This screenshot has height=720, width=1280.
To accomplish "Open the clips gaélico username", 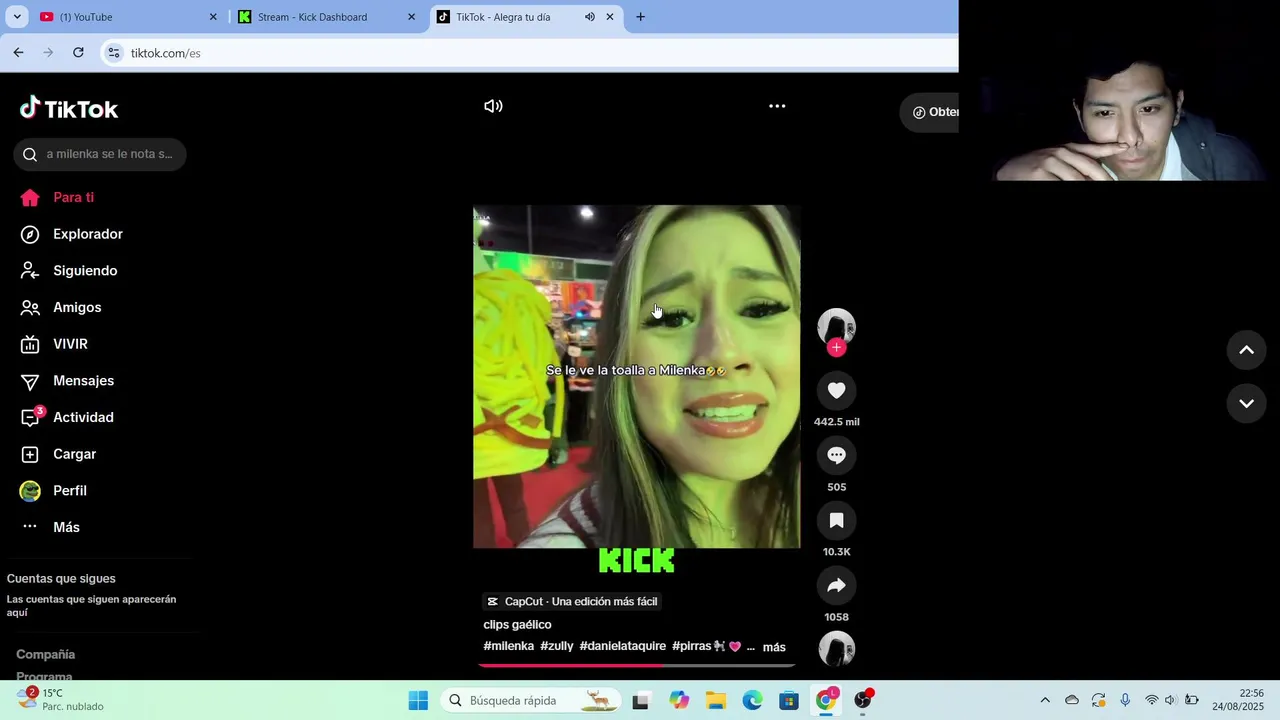I will 517,625.
